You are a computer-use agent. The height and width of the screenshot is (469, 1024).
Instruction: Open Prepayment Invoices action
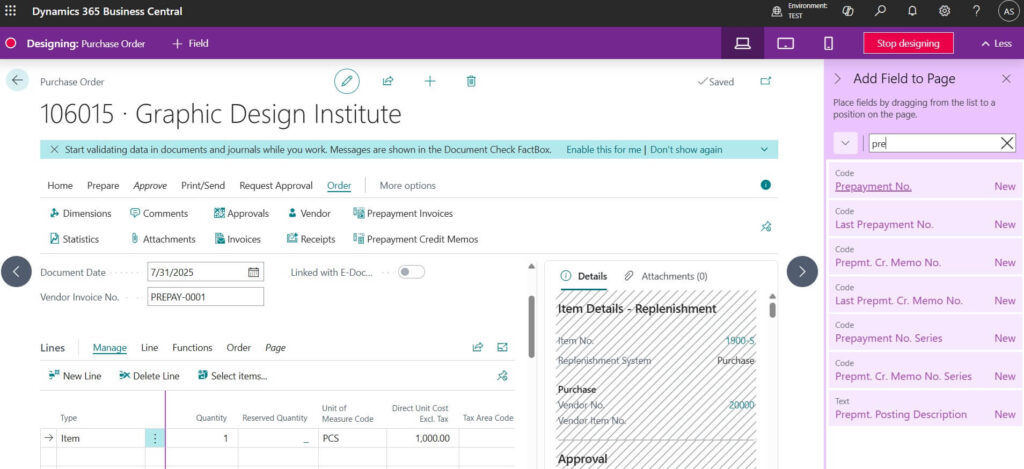coord(409,213)
